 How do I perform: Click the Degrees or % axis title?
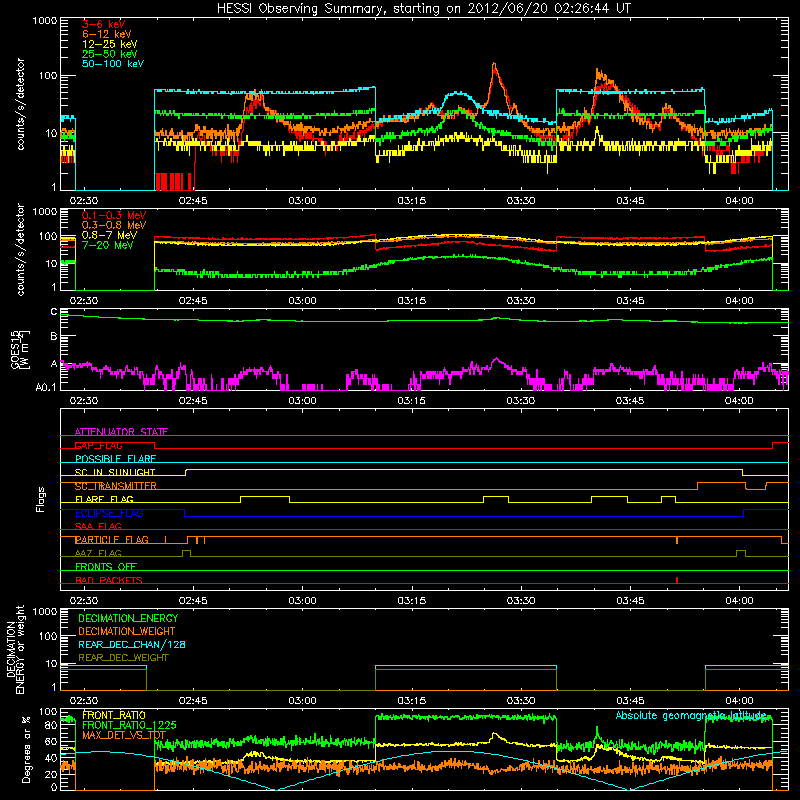[26, 749]
